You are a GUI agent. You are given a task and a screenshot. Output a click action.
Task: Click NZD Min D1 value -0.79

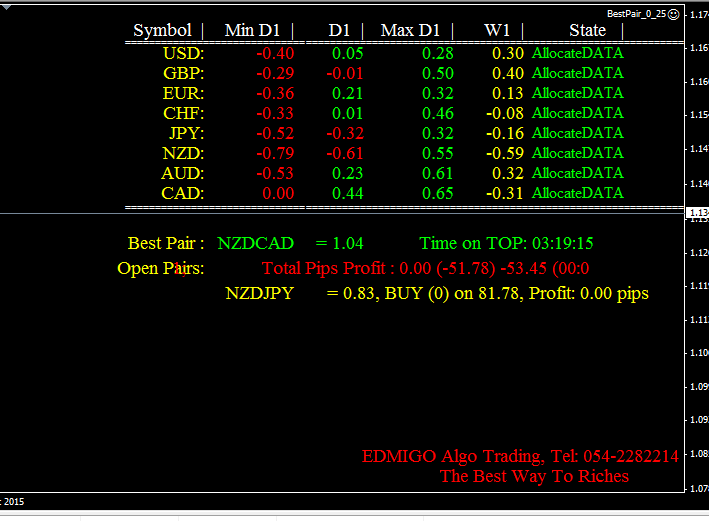point(275,153)
